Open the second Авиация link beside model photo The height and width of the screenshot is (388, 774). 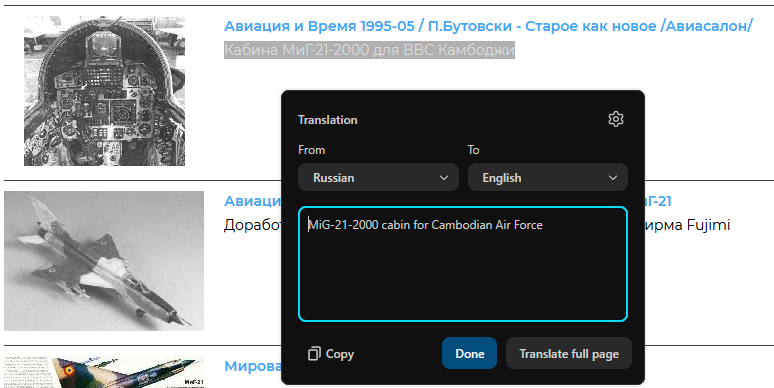pyautogui.click(x=252, y=201)
